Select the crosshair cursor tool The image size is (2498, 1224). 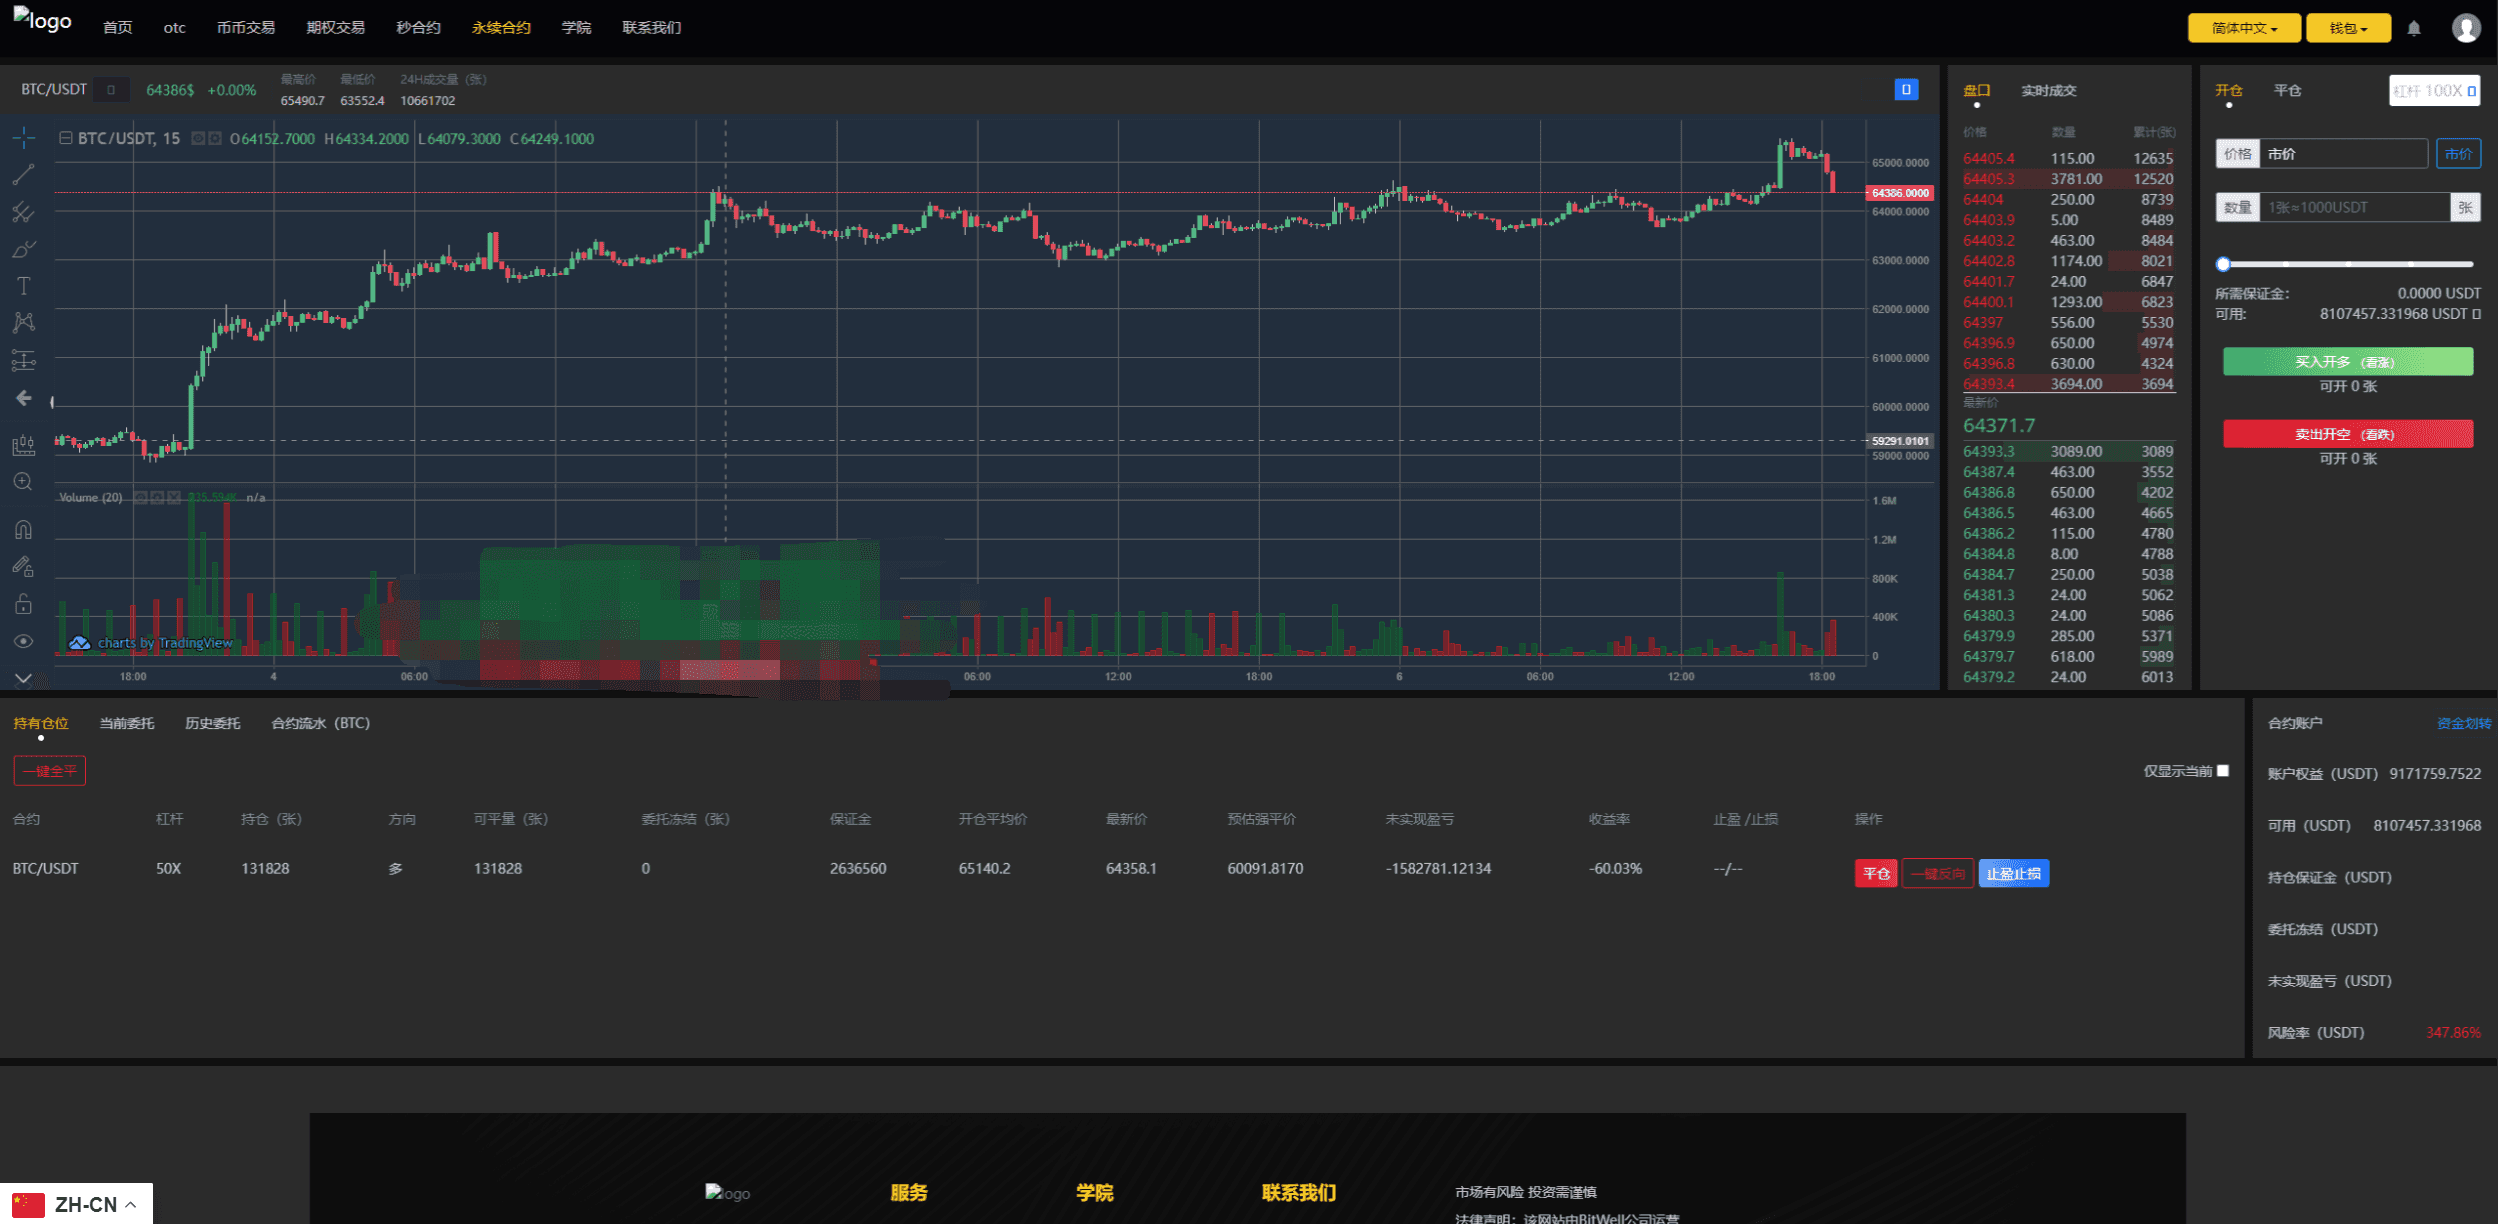tap(24, 138)
